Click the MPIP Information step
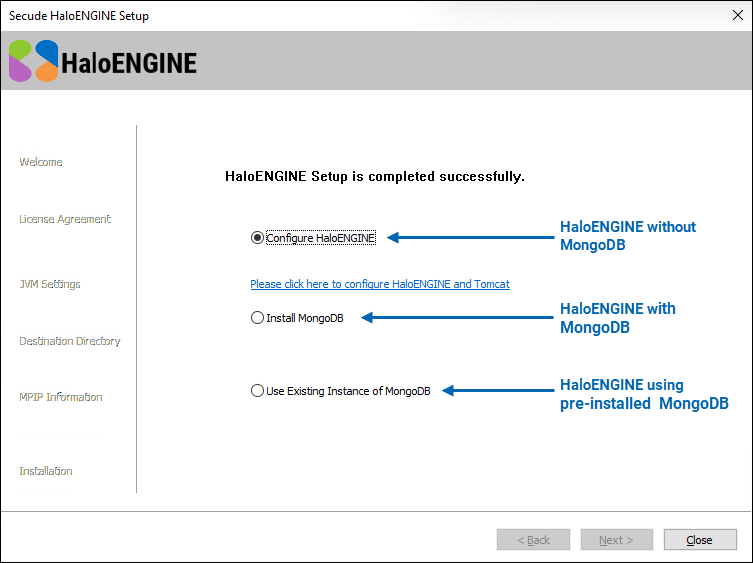The width and height of the screenshot is (753, 563). (x=61, y=397)
